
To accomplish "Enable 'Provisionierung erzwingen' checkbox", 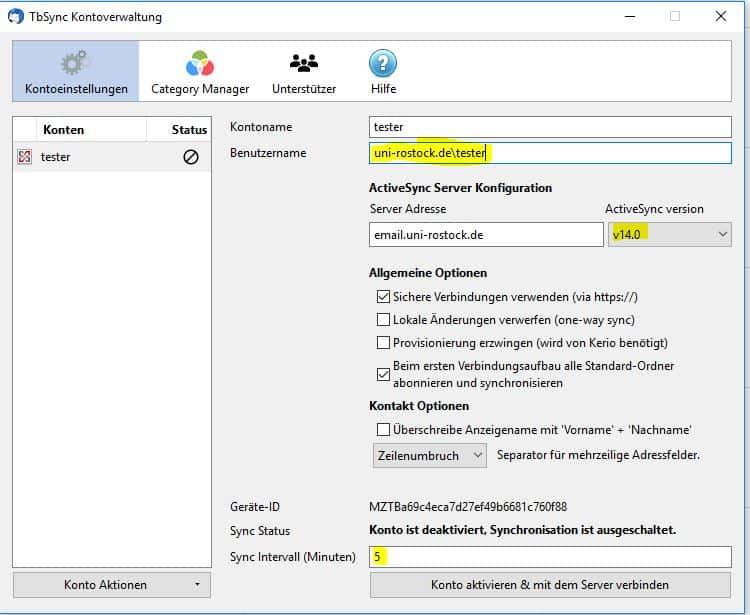I will click(x=383, y=343).
